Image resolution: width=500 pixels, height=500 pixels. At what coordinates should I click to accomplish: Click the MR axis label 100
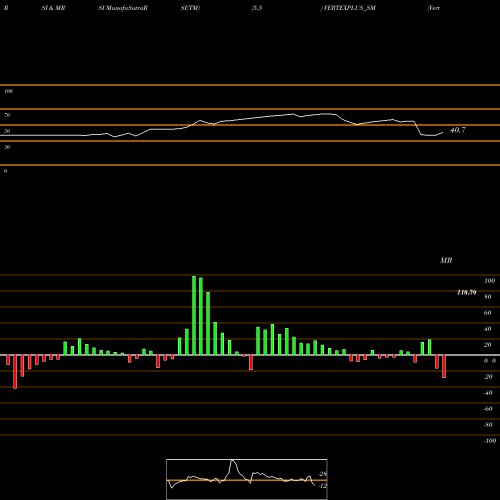489,281
